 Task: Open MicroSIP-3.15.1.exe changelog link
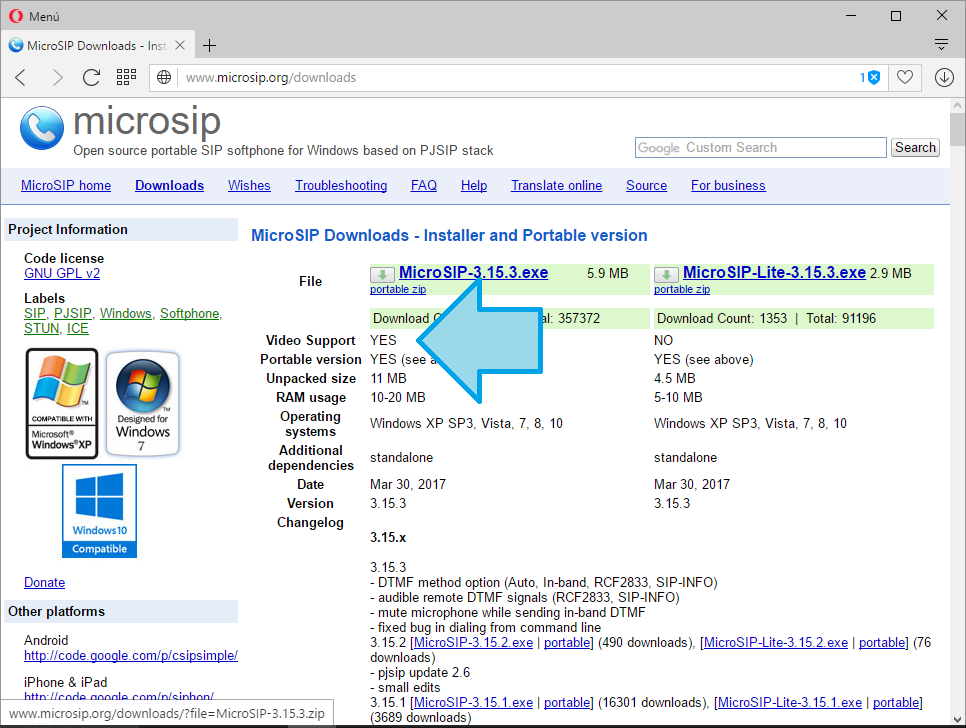(x=474, y=703)
